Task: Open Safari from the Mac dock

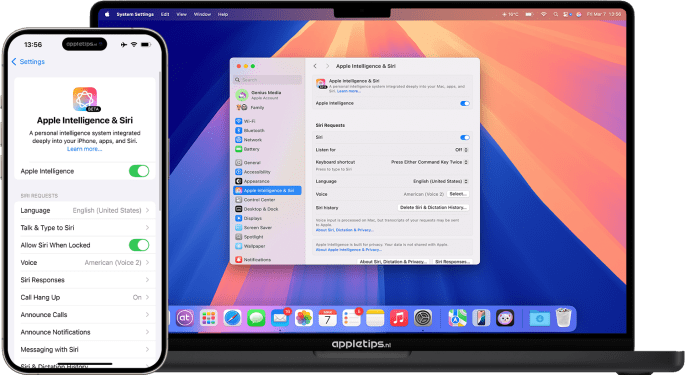Action: click(x=232, y=318)
